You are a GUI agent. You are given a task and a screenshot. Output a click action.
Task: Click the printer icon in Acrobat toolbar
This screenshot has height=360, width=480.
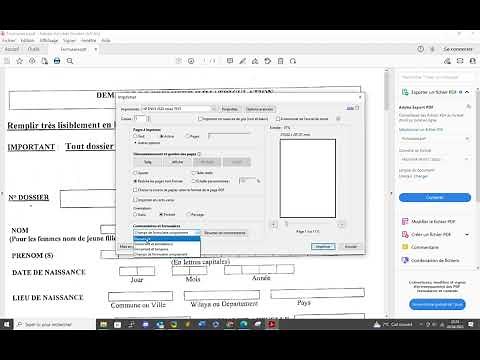pyautogui.click(x=57, y=61)
